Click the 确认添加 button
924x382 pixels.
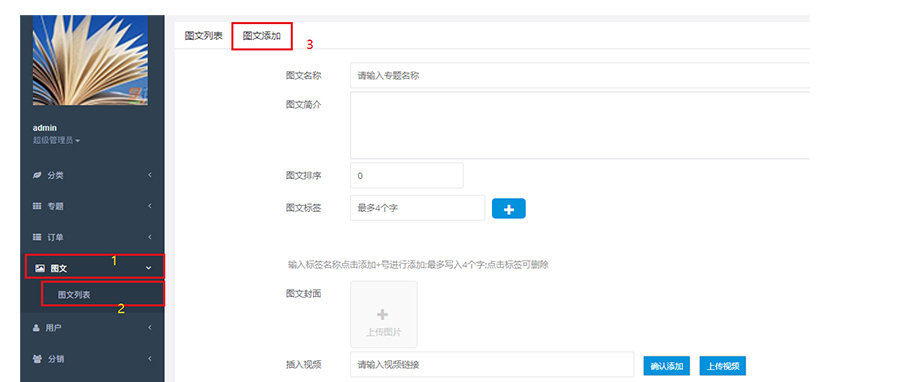666,366
